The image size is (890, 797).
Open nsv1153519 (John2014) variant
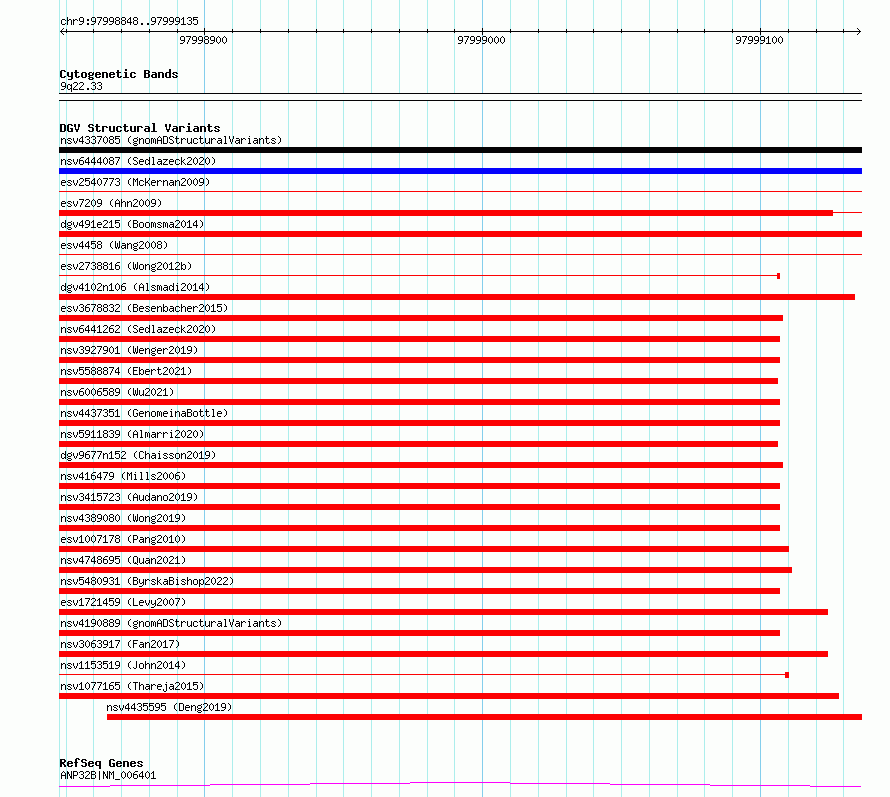tap(123, 665)
